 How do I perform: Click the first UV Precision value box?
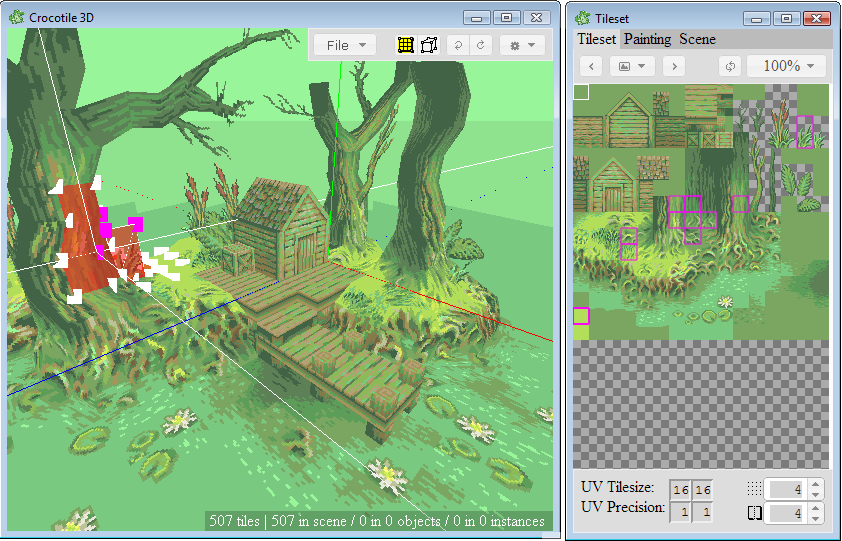tap(680, 511)
